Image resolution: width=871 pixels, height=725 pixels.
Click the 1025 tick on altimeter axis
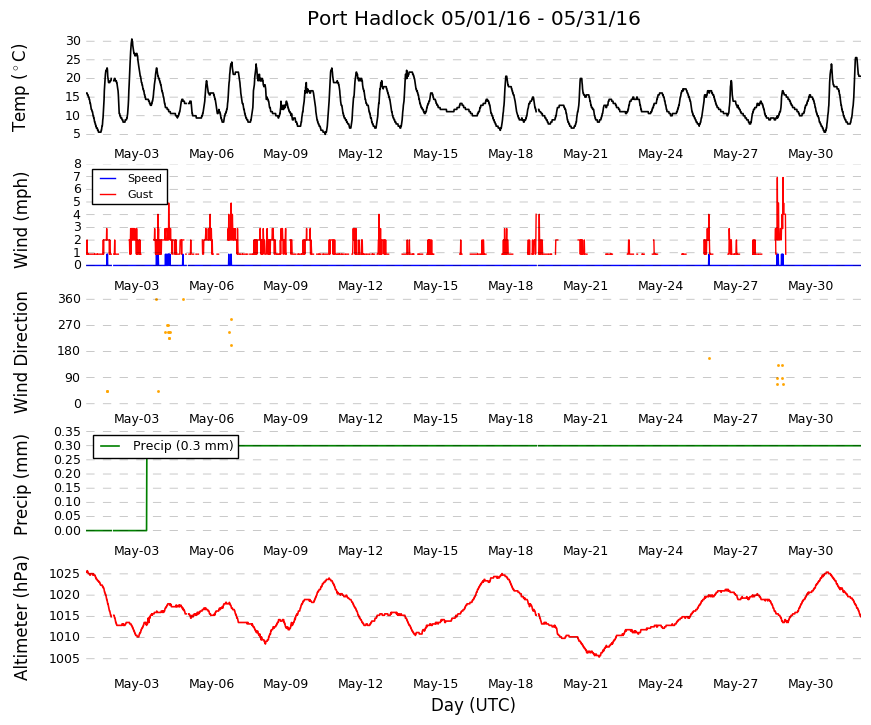(x=64, y=574)
